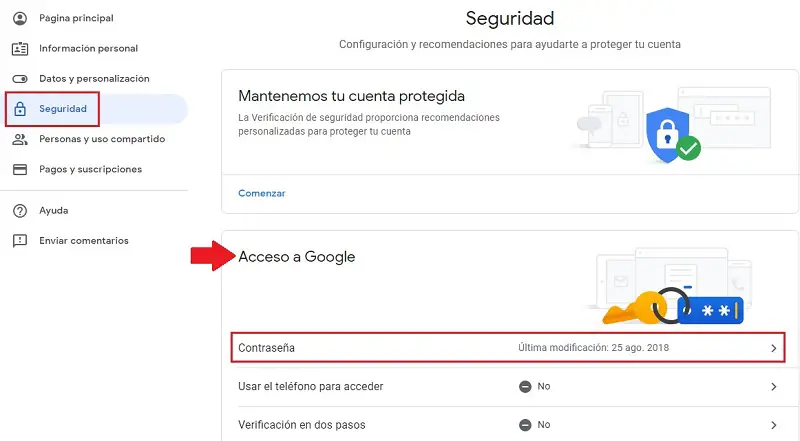Click the security shield illustration
The height and width of the screenshot is (441, 800).
pos(663,131)
